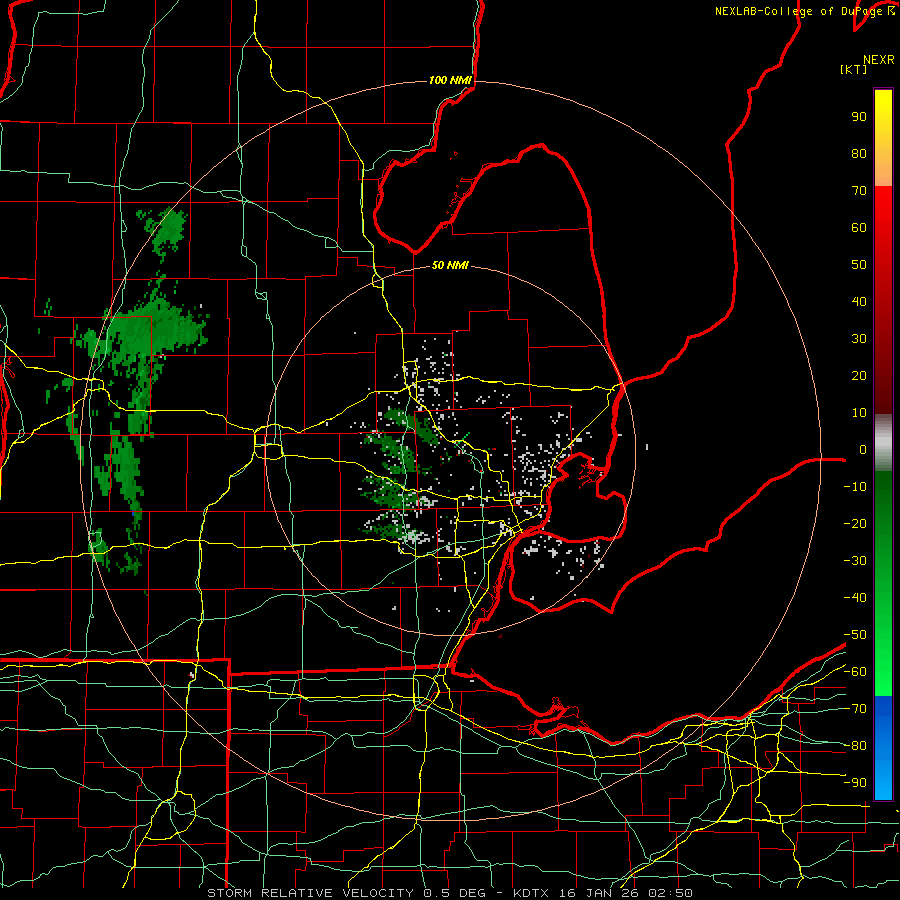The width and height of the screenshot is (900, 900).
Task: Click the positive 30 scale value
Action: tap(859, 339)
